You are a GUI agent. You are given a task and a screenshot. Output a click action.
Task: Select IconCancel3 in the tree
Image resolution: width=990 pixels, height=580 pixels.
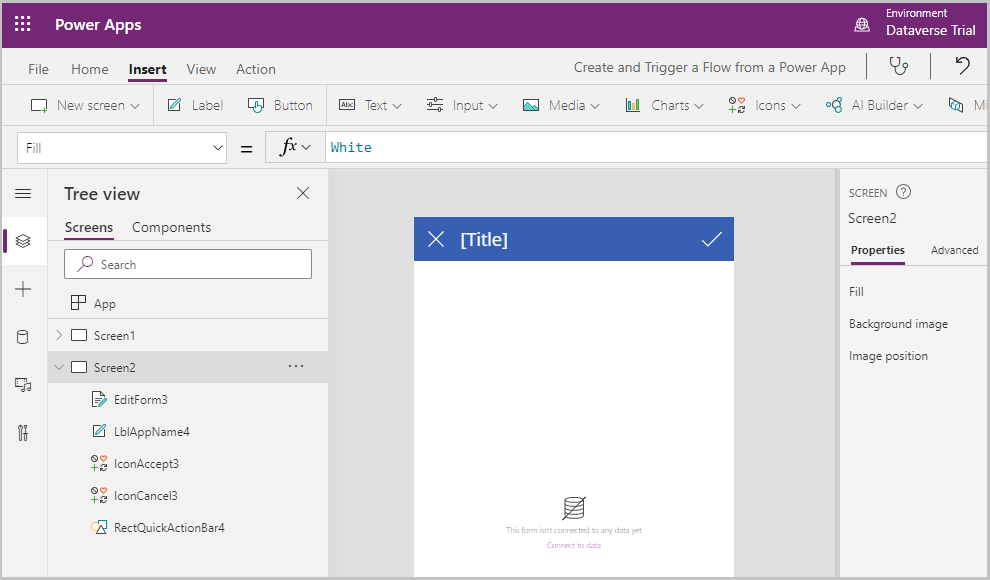tap(146, 496)
